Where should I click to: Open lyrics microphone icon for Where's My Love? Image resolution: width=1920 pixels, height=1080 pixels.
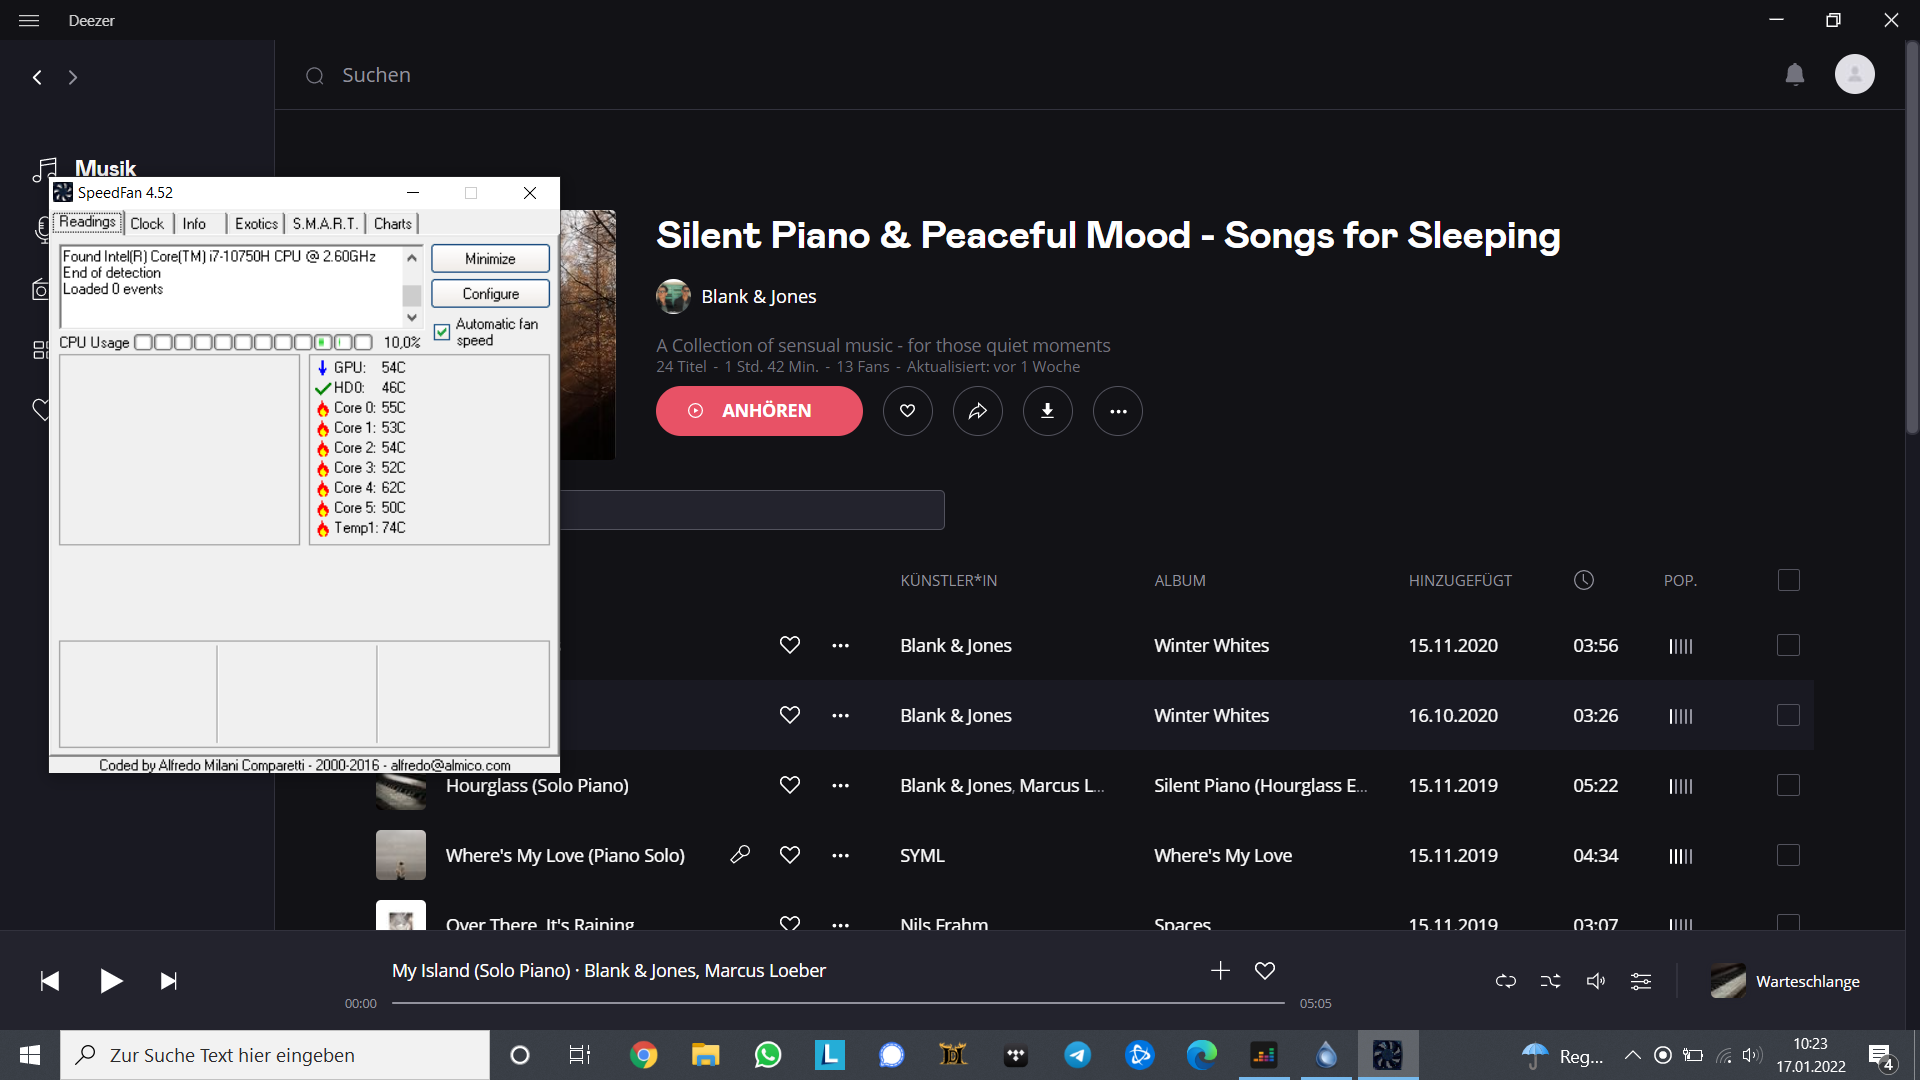(x=740, y=855)
